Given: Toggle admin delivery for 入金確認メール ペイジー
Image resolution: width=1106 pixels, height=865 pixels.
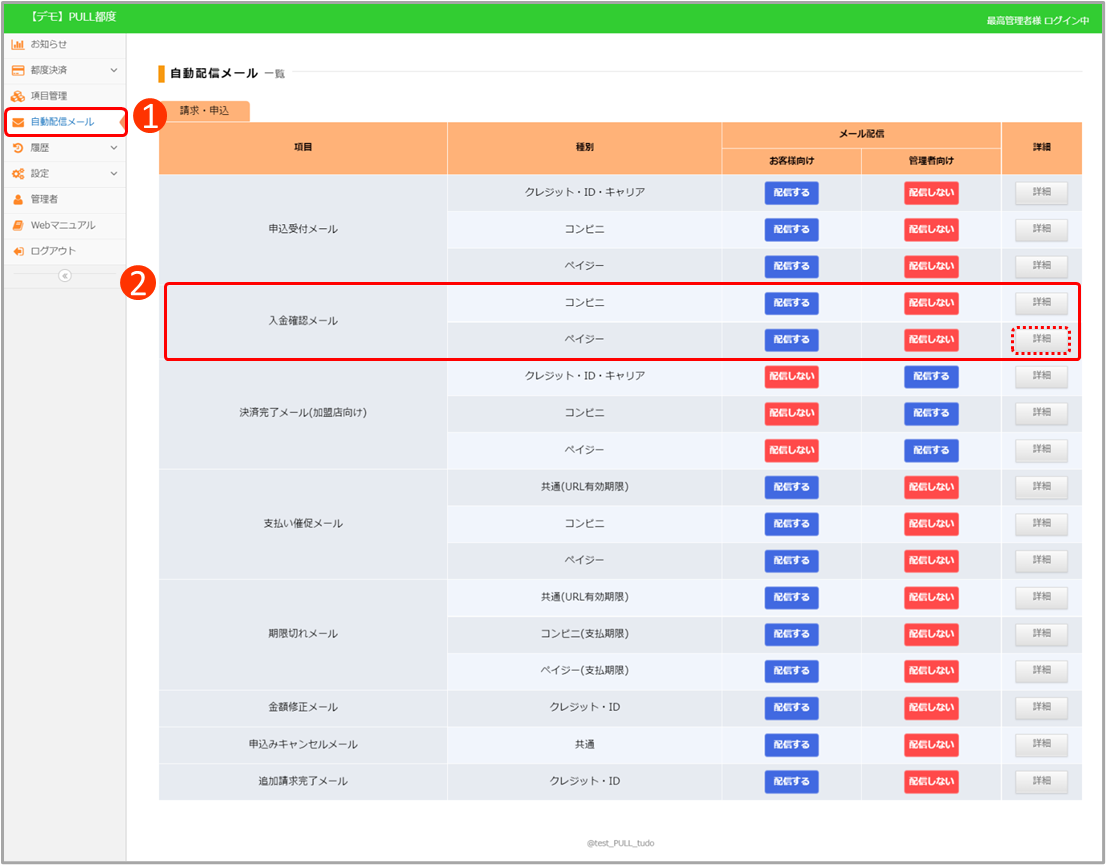Looking at the screenshot, I should point(930,340).
